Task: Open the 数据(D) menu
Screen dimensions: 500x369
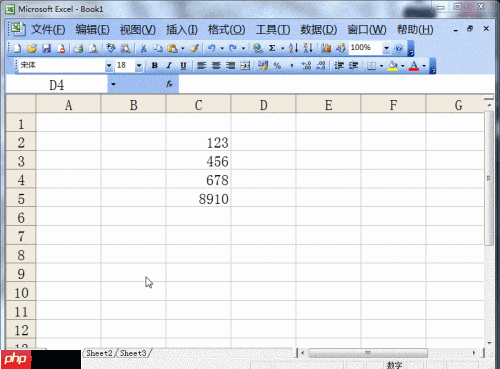Action: [318, 30]
